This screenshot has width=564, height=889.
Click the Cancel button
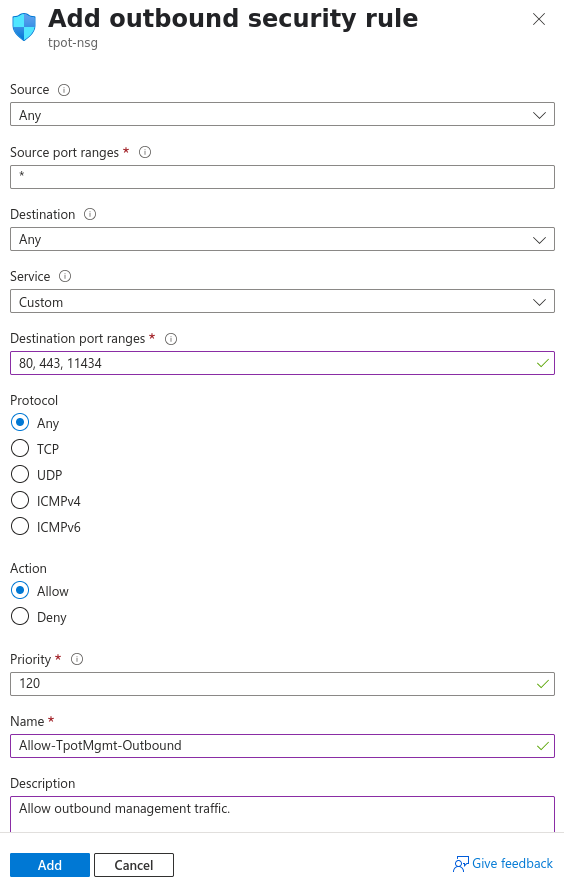point(134,865)
